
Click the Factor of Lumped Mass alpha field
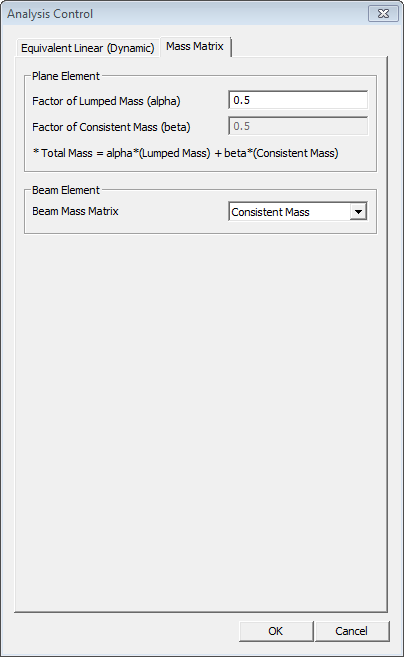298,100
